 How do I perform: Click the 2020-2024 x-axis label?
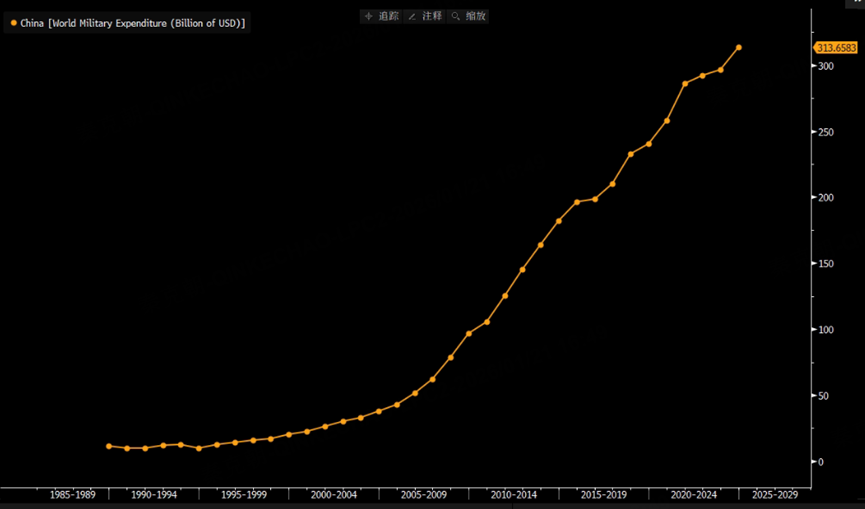694,494
